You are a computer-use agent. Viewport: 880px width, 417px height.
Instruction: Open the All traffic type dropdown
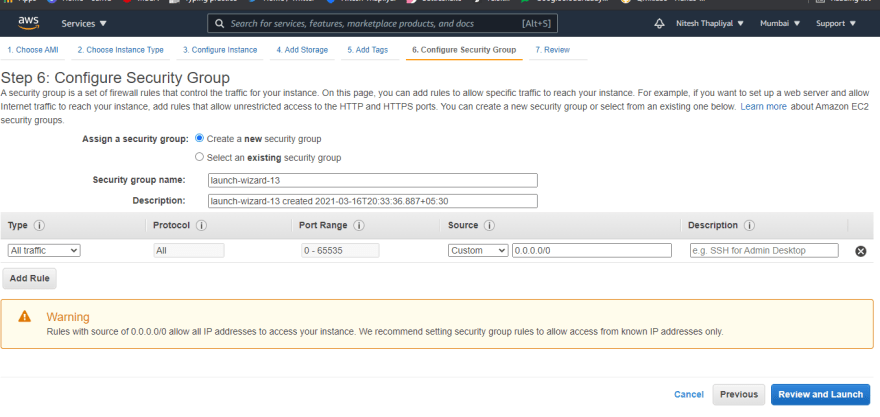click(44, 251)
